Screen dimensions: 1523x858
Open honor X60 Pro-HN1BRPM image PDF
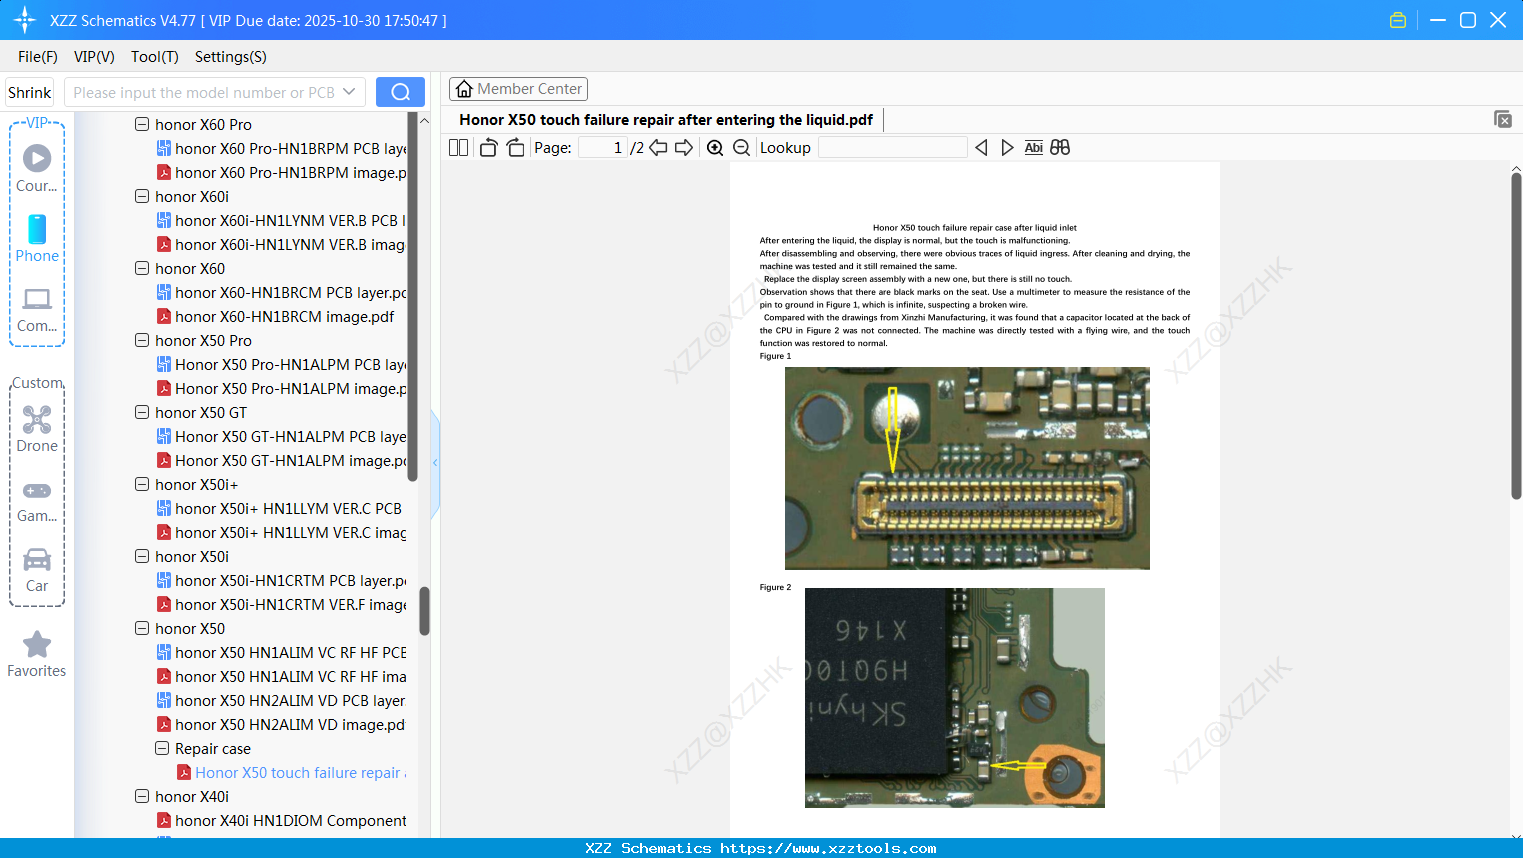[281, 172]
